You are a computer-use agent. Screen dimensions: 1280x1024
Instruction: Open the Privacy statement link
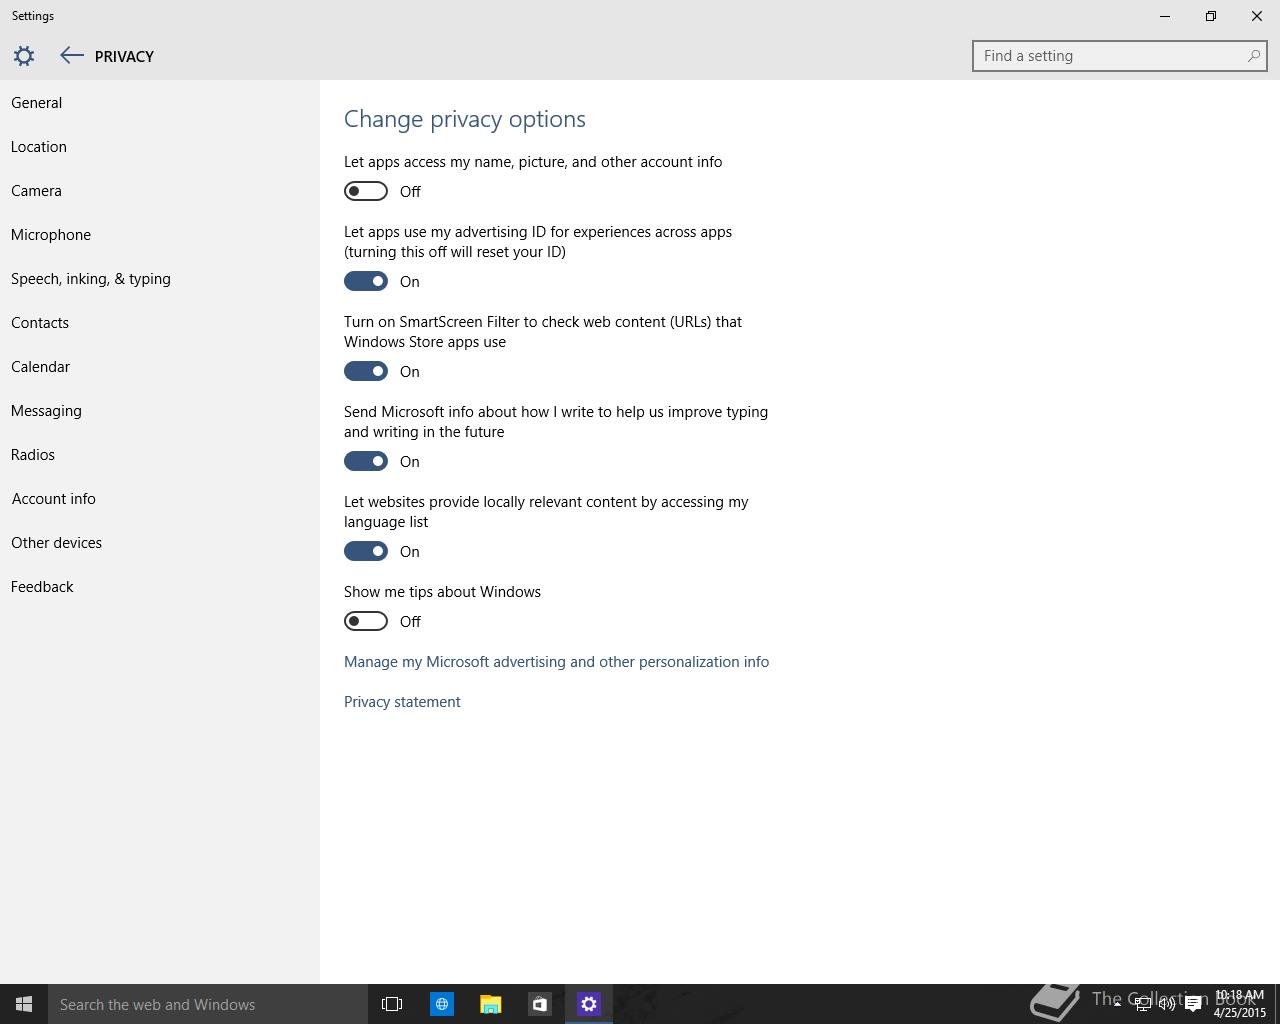tap(402, 702)
